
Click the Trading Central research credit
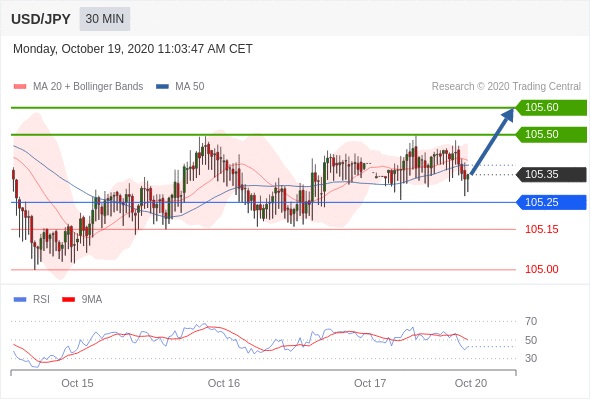[506, 87]
